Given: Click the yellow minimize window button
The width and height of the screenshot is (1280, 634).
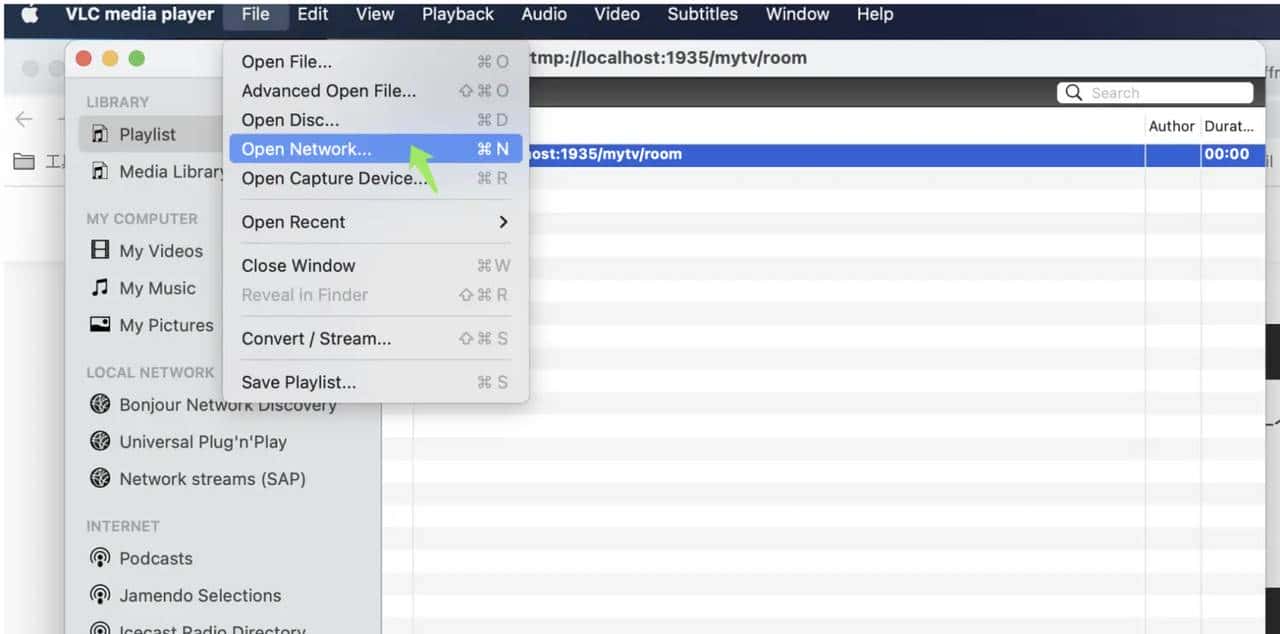Looking at the screenshot, I should 110,58.
